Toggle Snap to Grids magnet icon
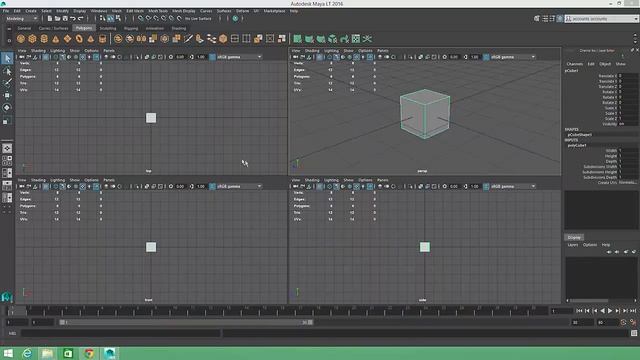This screenshot has height=360, width=640. [x=140, y=18]
